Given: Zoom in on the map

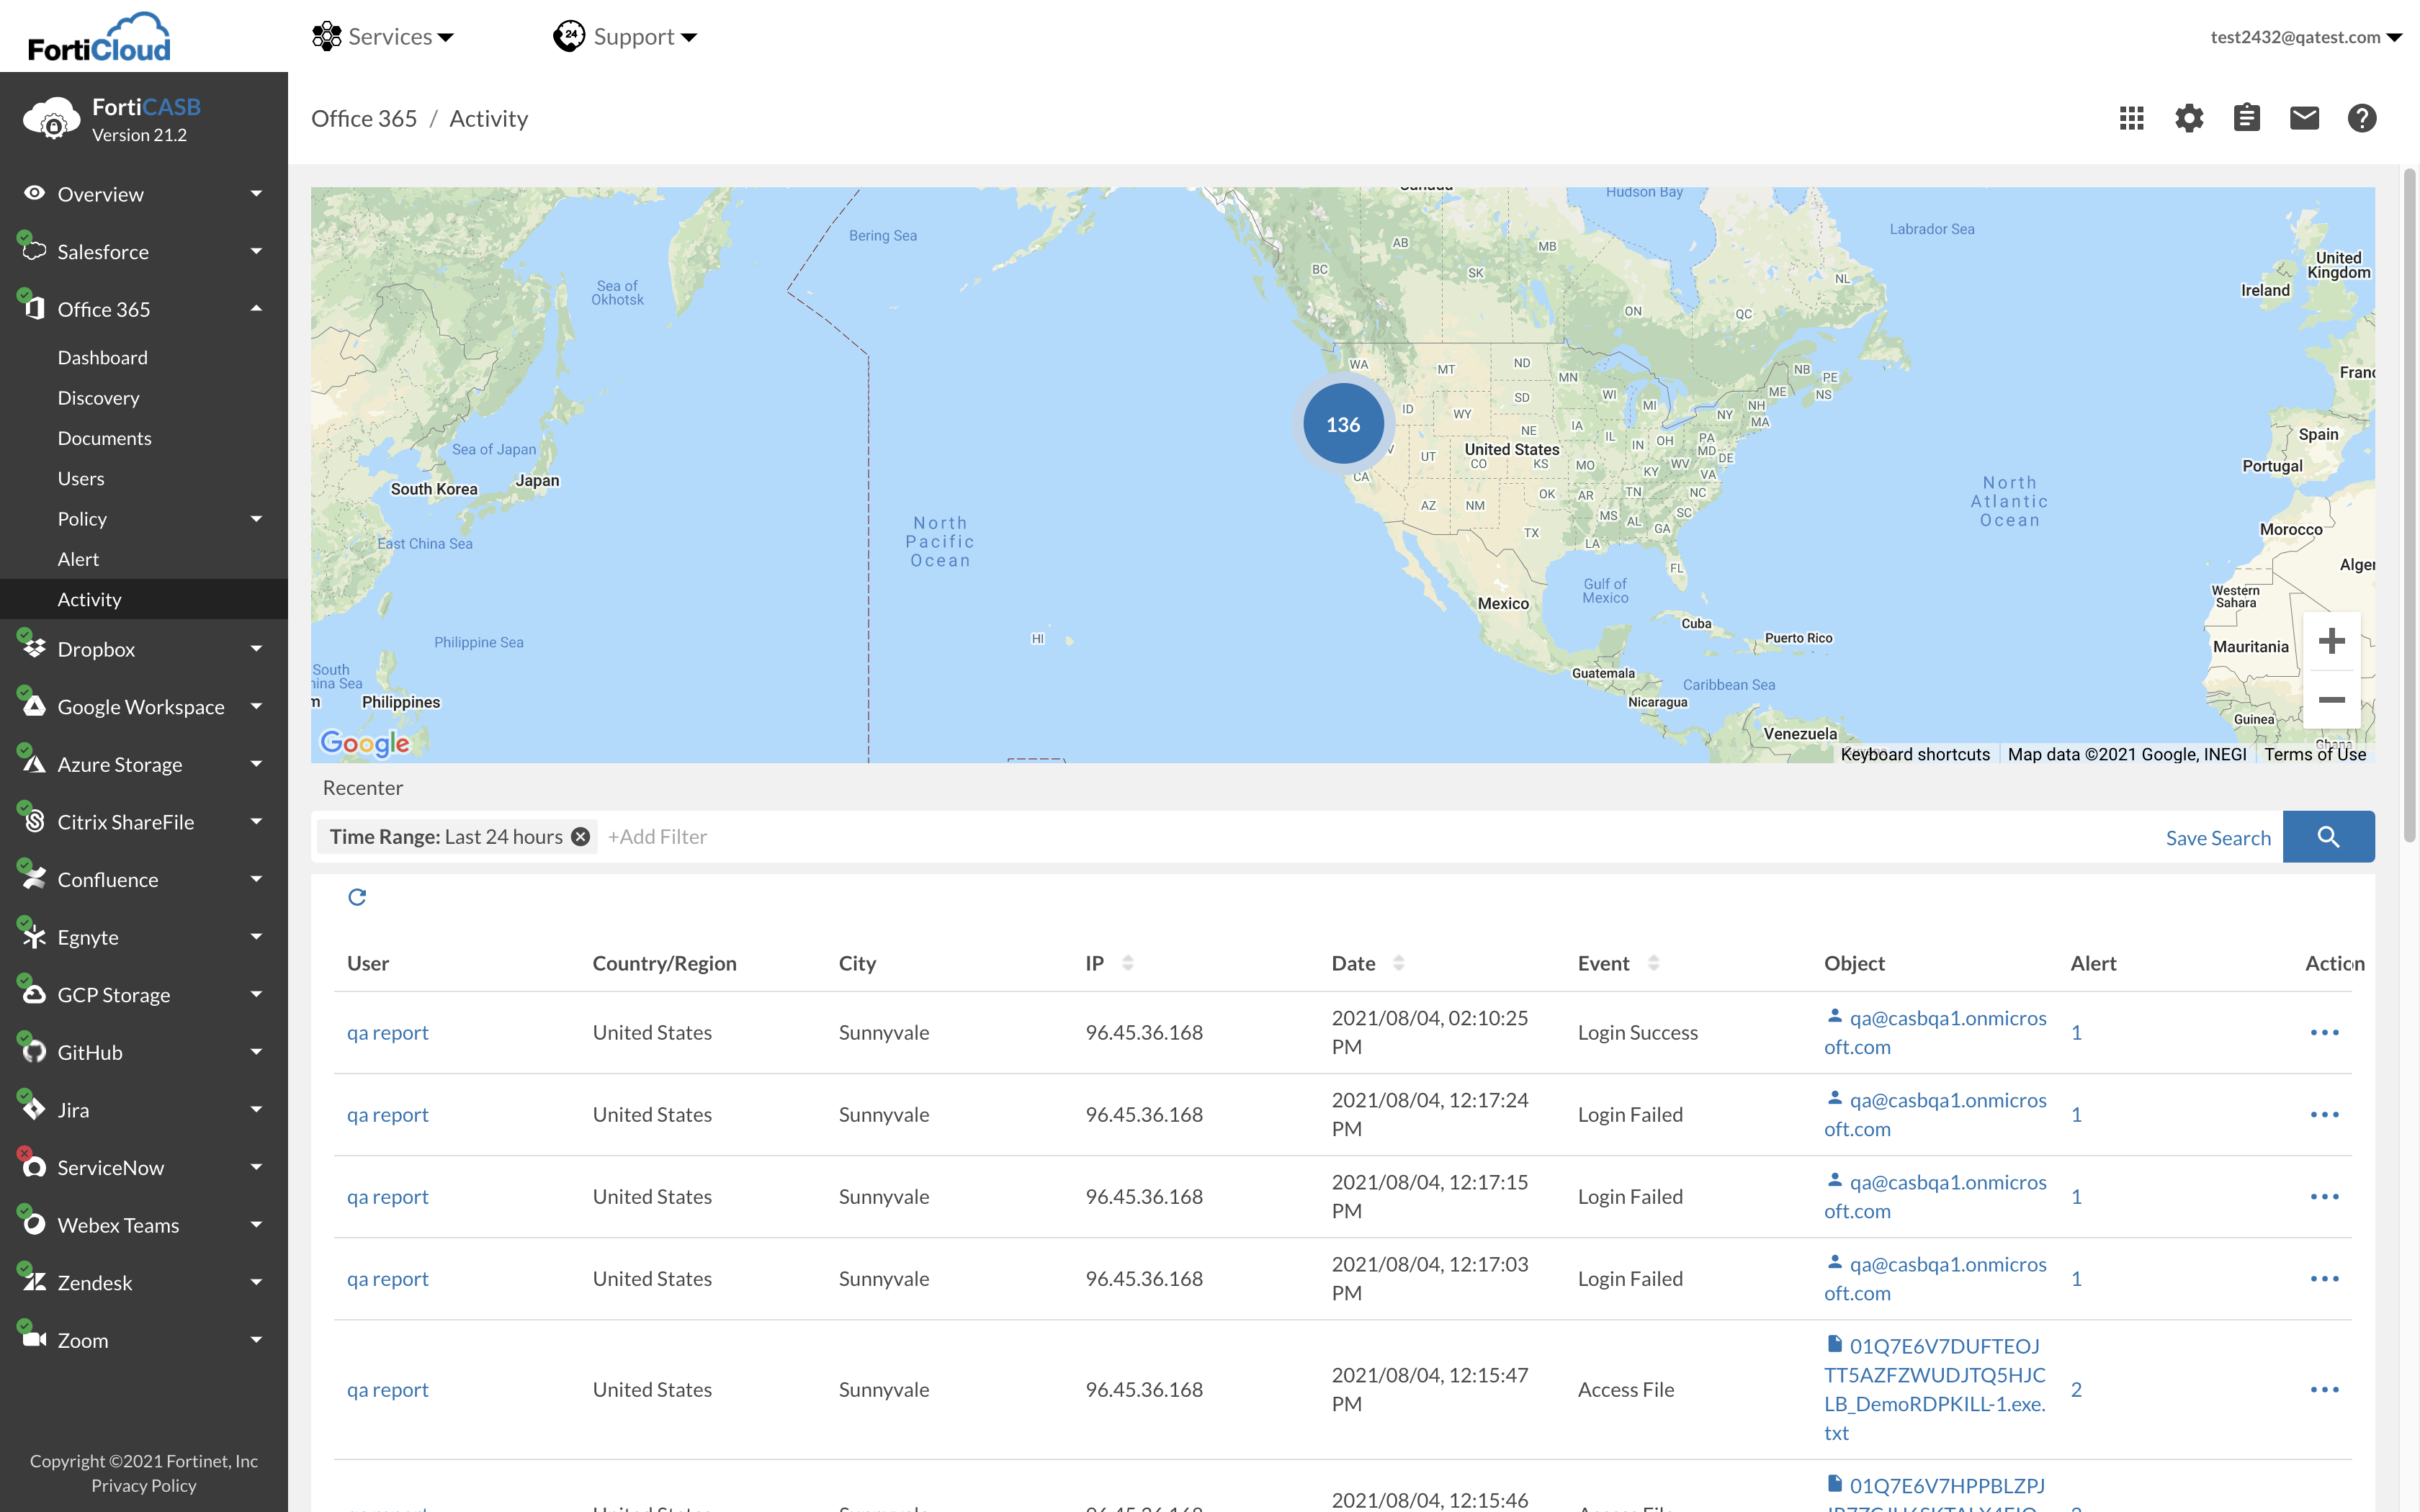Looking at the screenshot, I should click(2331, 641).
